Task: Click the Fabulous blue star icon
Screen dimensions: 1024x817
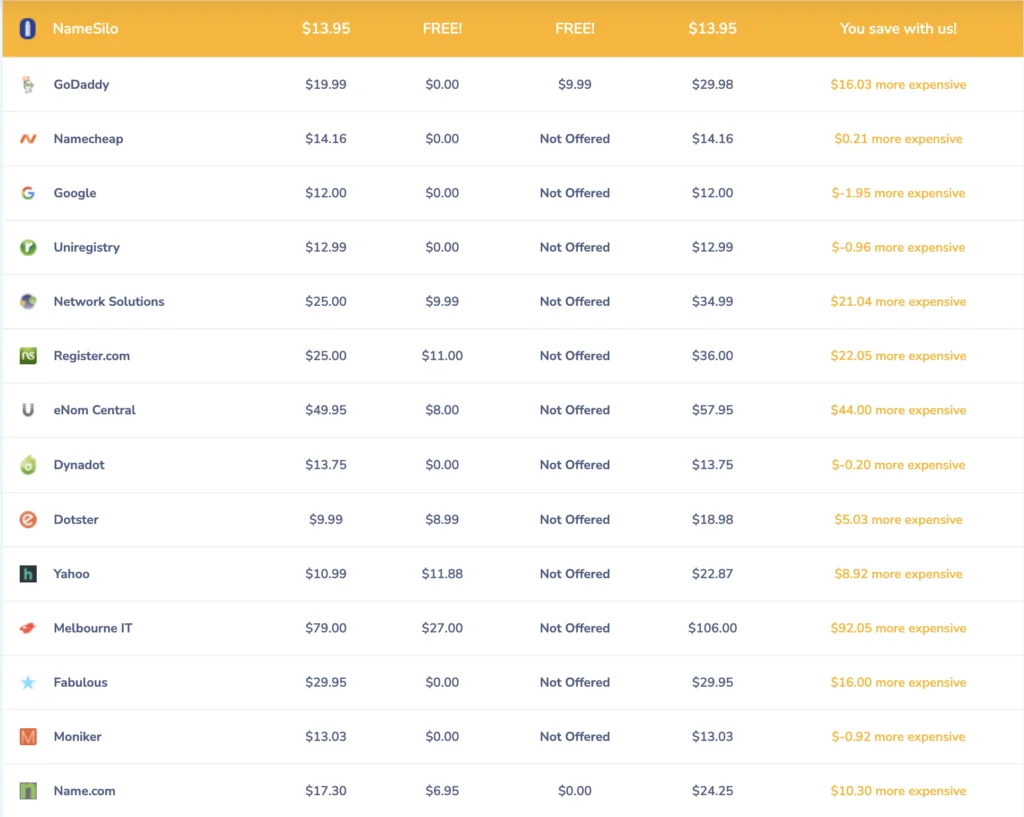Action: click(x=28, y=682)
